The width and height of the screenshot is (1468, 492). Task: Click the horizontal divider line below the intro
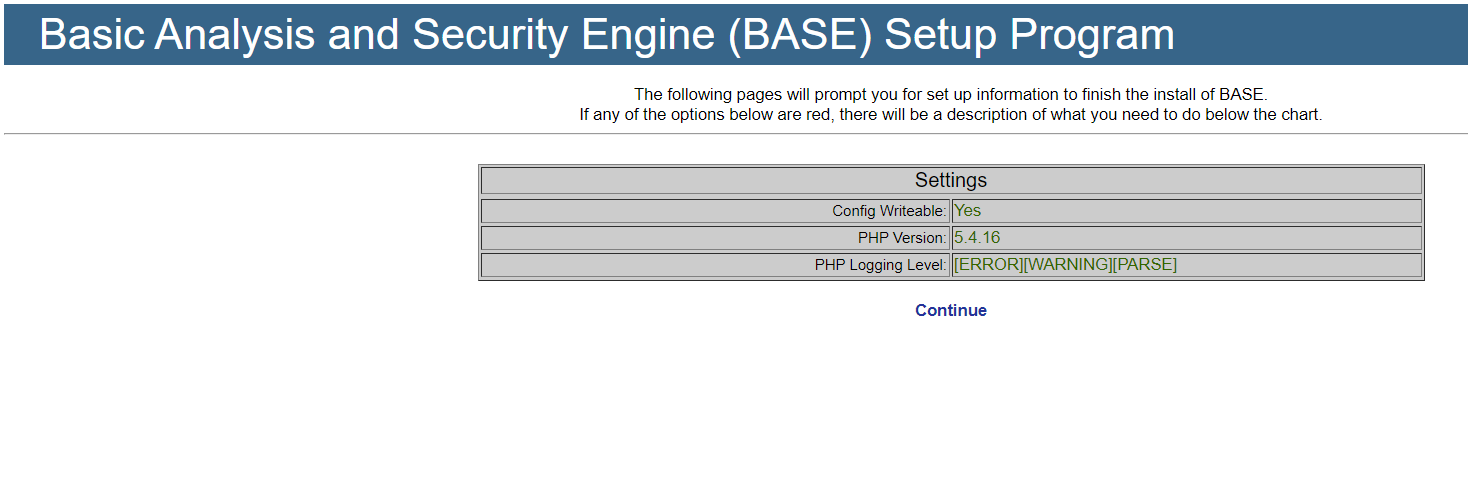[735, 133]
